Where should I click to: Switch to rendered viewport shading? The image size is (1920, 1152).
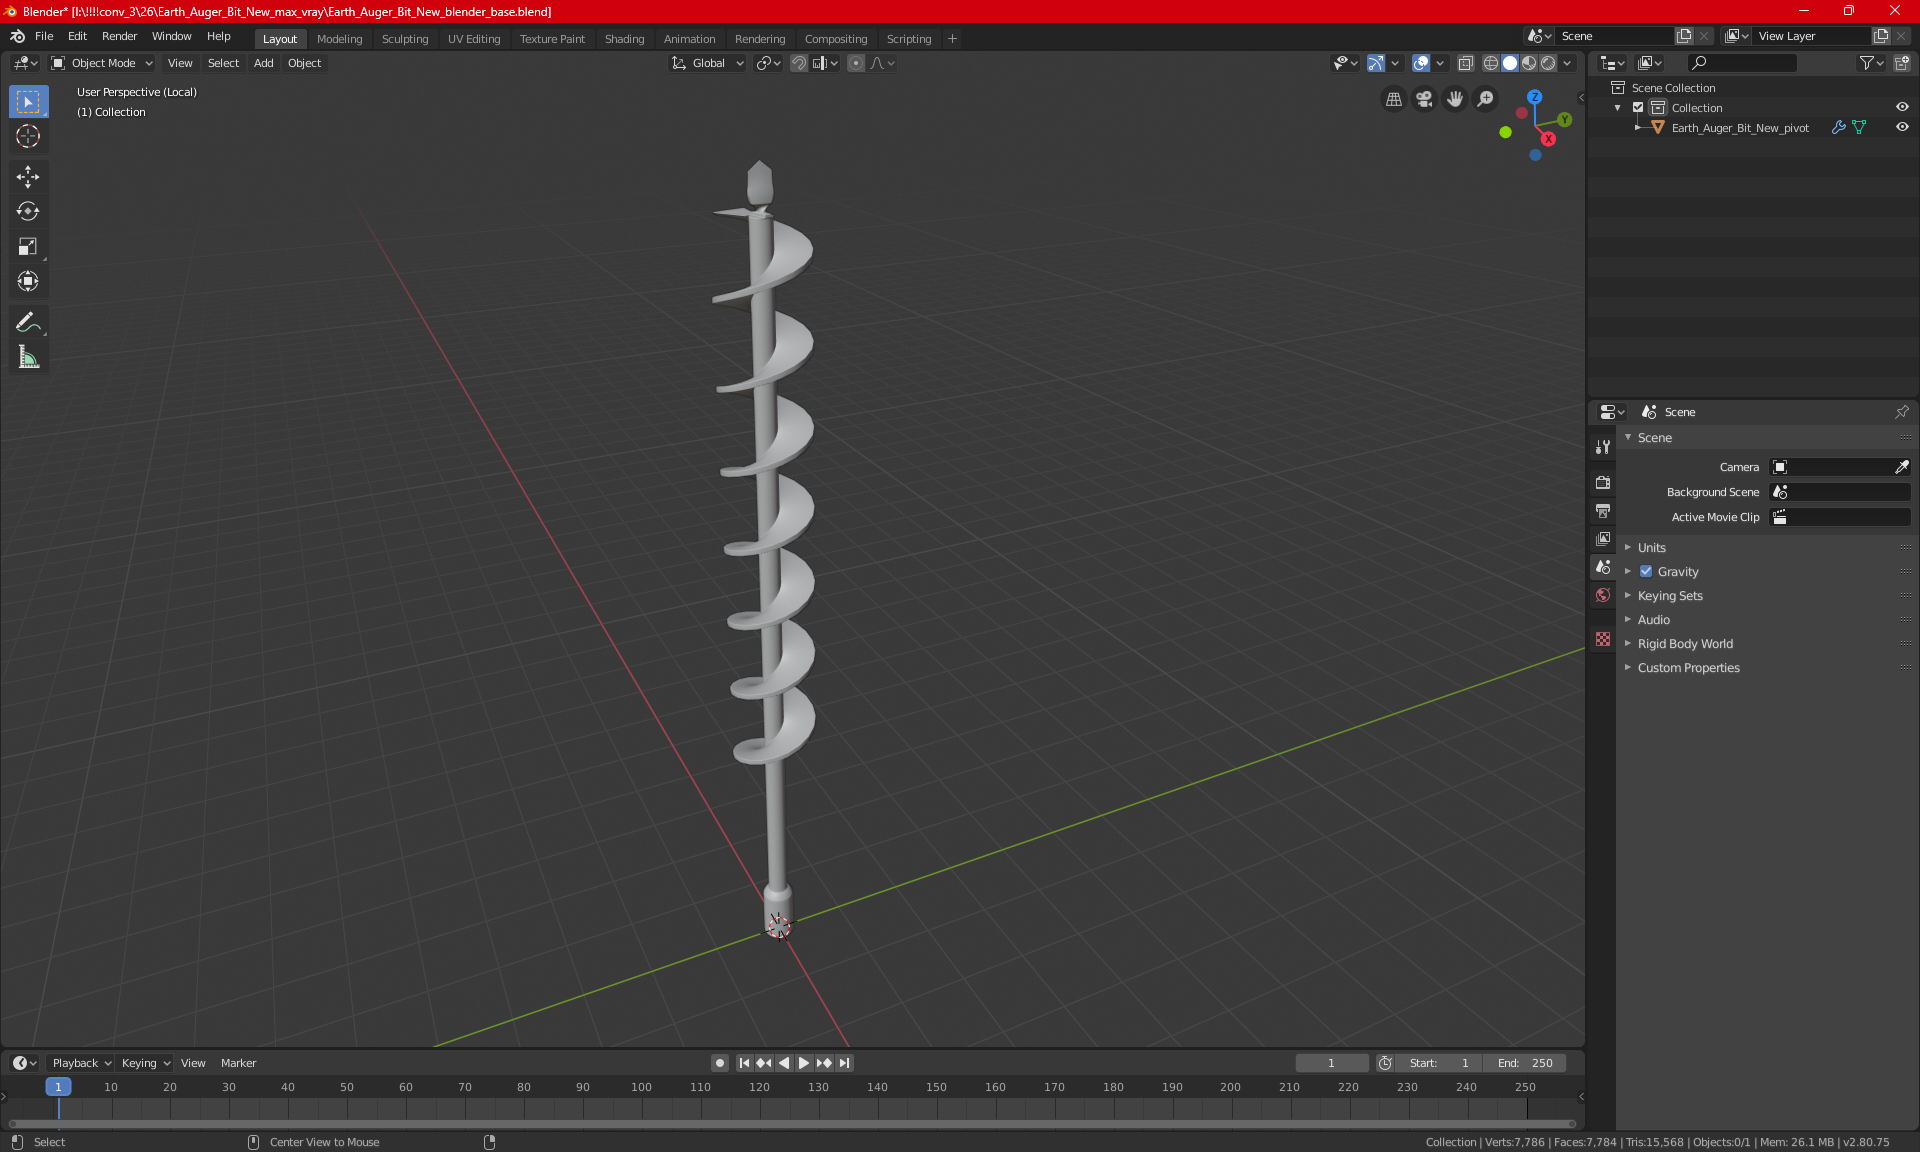1548,63
